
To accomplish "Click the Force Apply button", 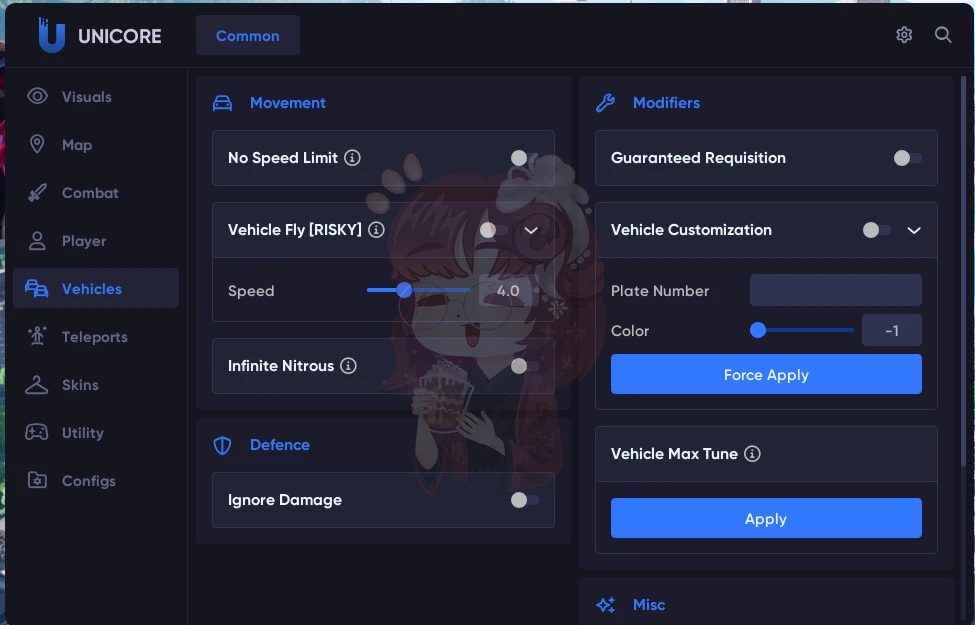I will 766,374.
